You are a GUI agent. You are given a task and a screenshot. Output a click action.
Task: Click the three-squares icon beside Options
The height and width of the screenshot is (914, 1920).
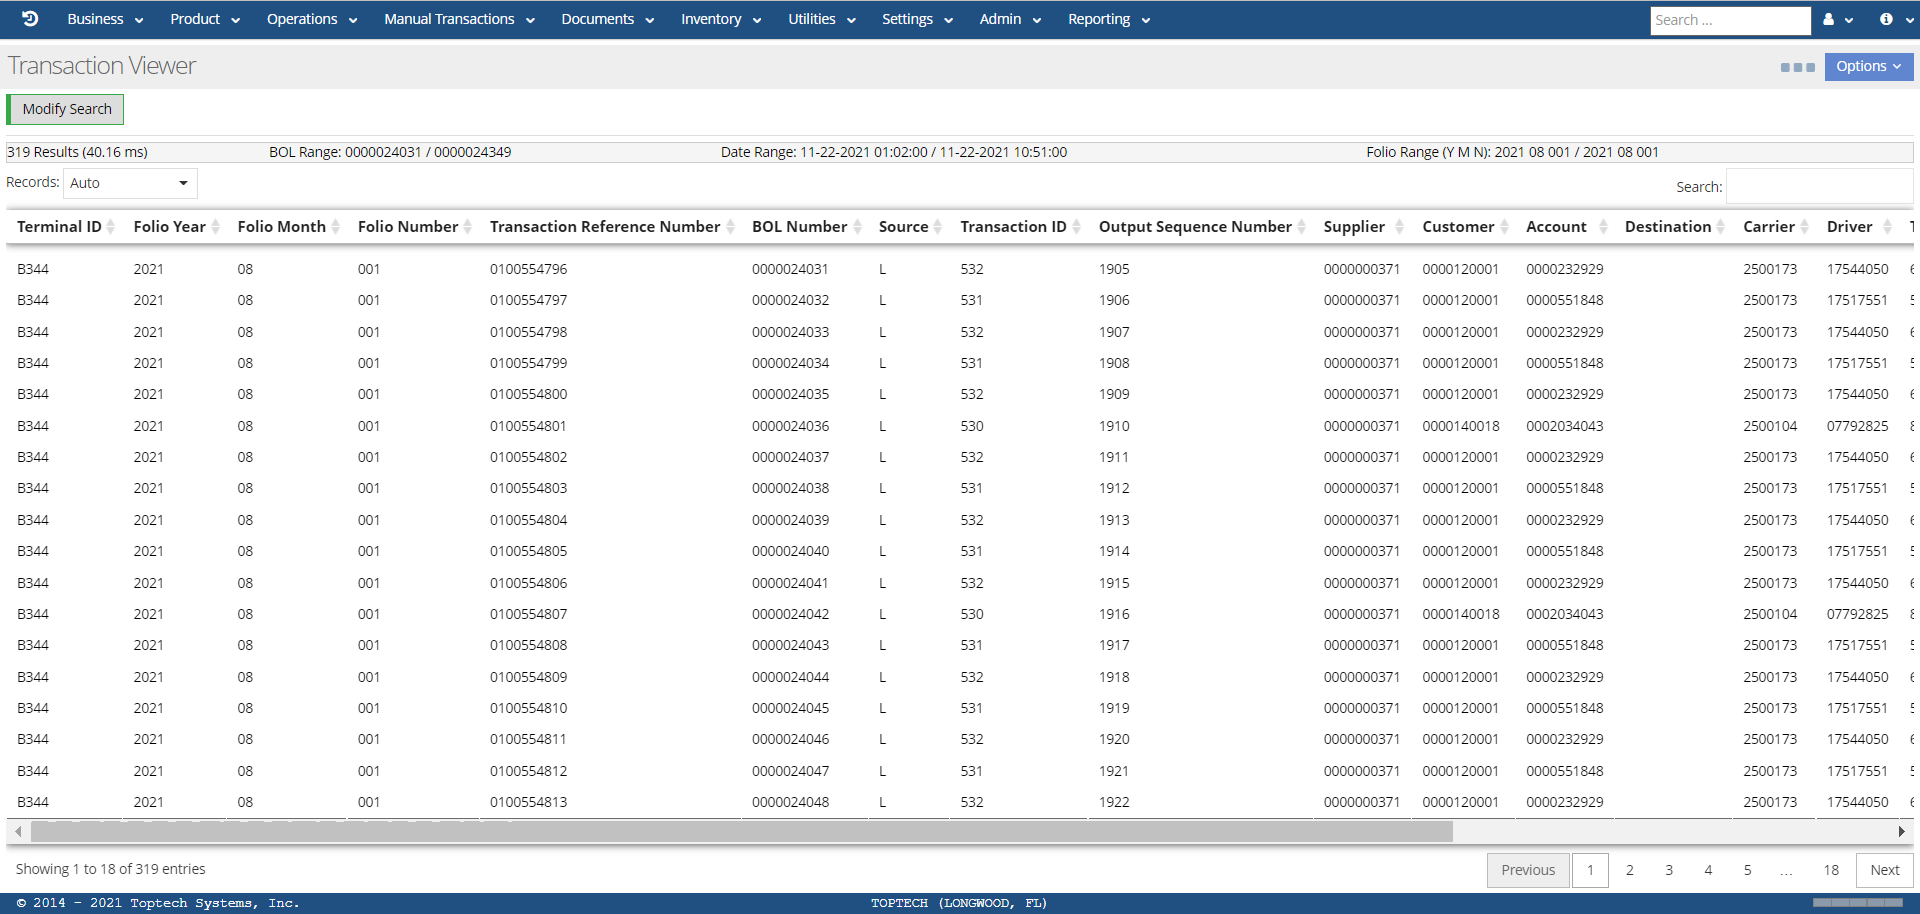pos(1797,67)
